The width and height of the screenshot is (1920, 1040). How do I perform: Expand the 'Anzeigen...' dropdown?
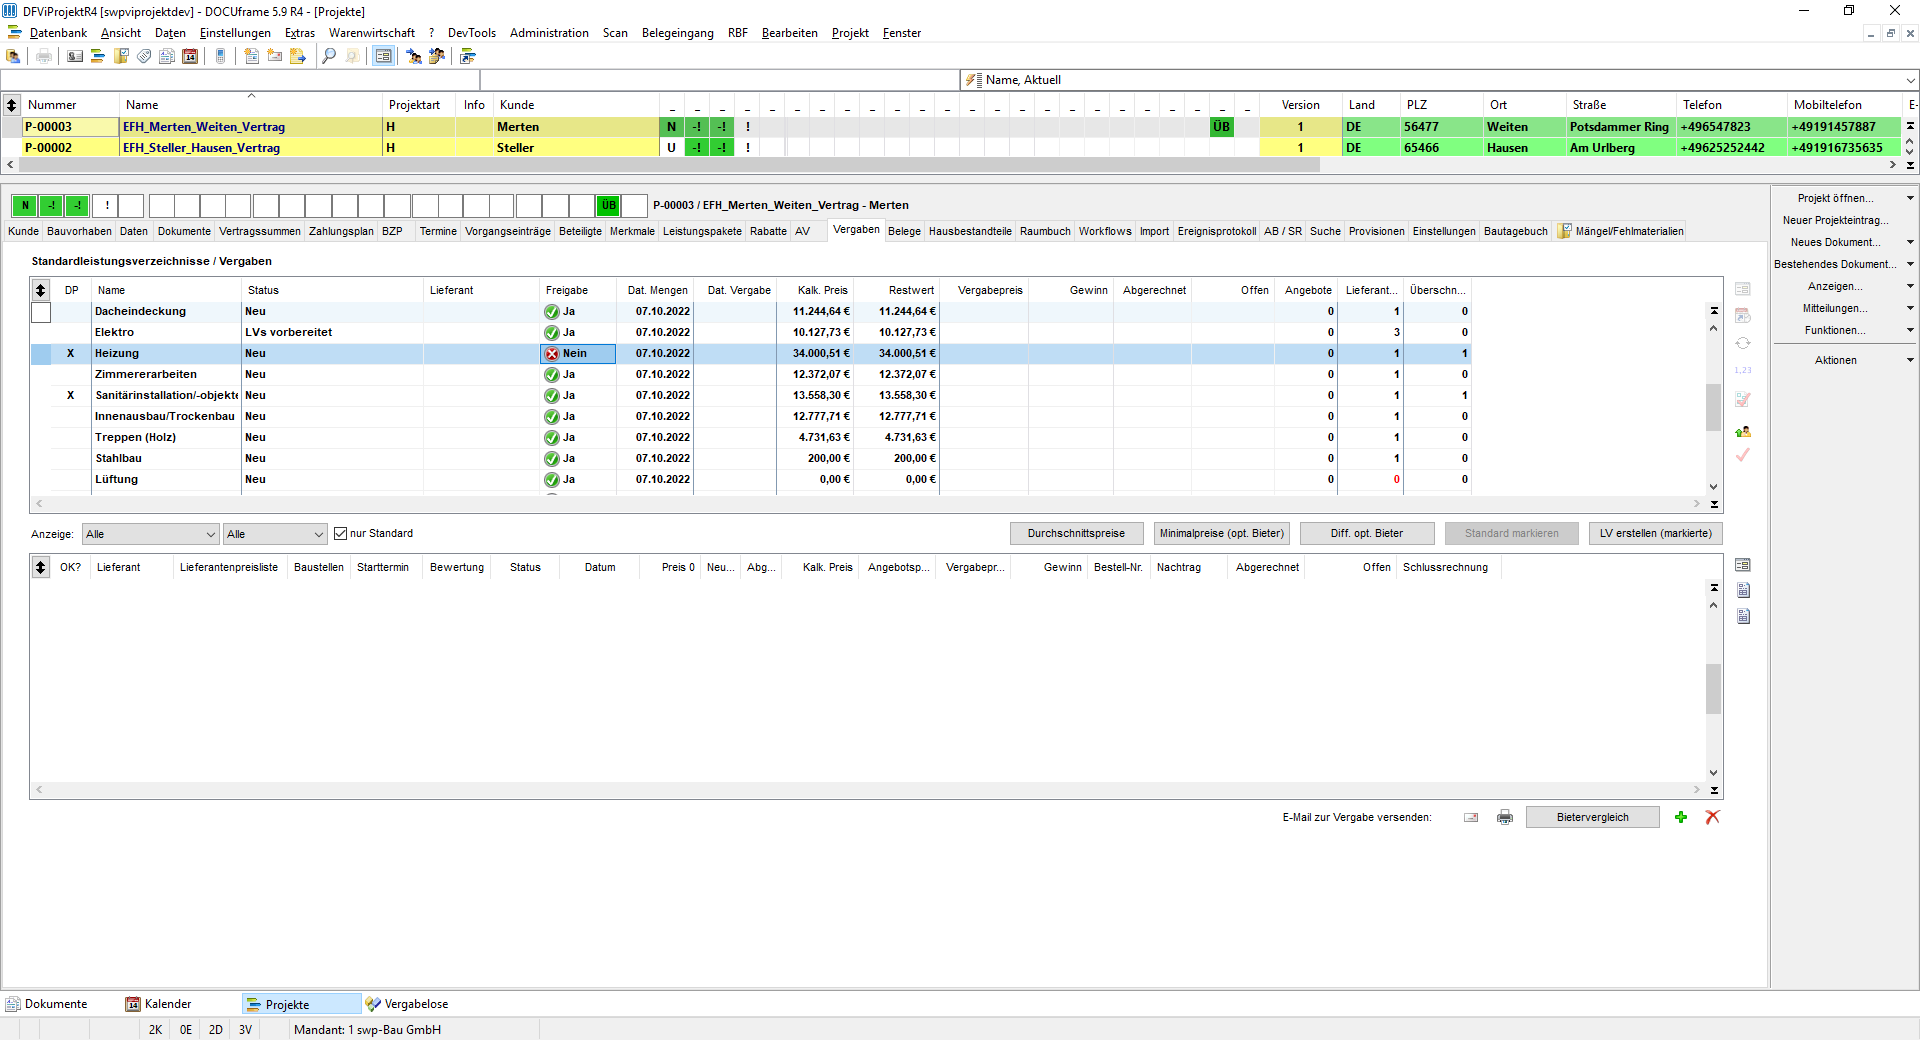pyautogui.click(x=1910, y=286)
